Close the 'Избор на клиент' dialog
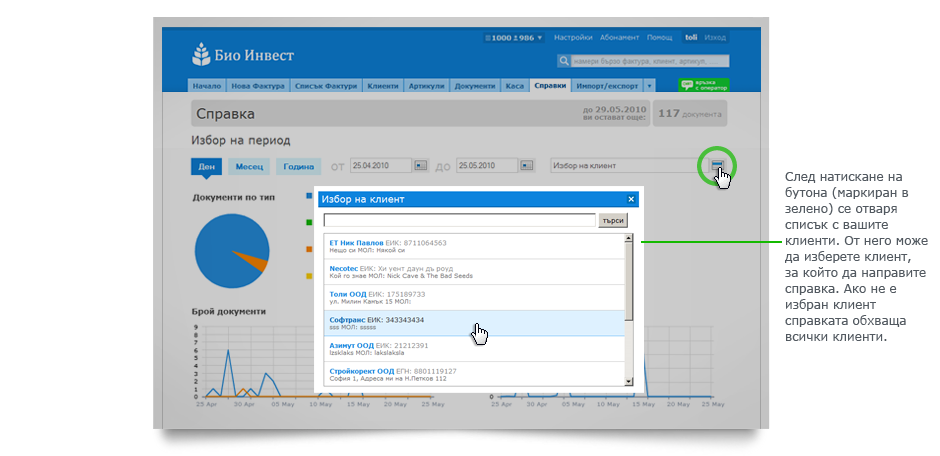The width and height of the screenshot is (940, 456). 630,199
